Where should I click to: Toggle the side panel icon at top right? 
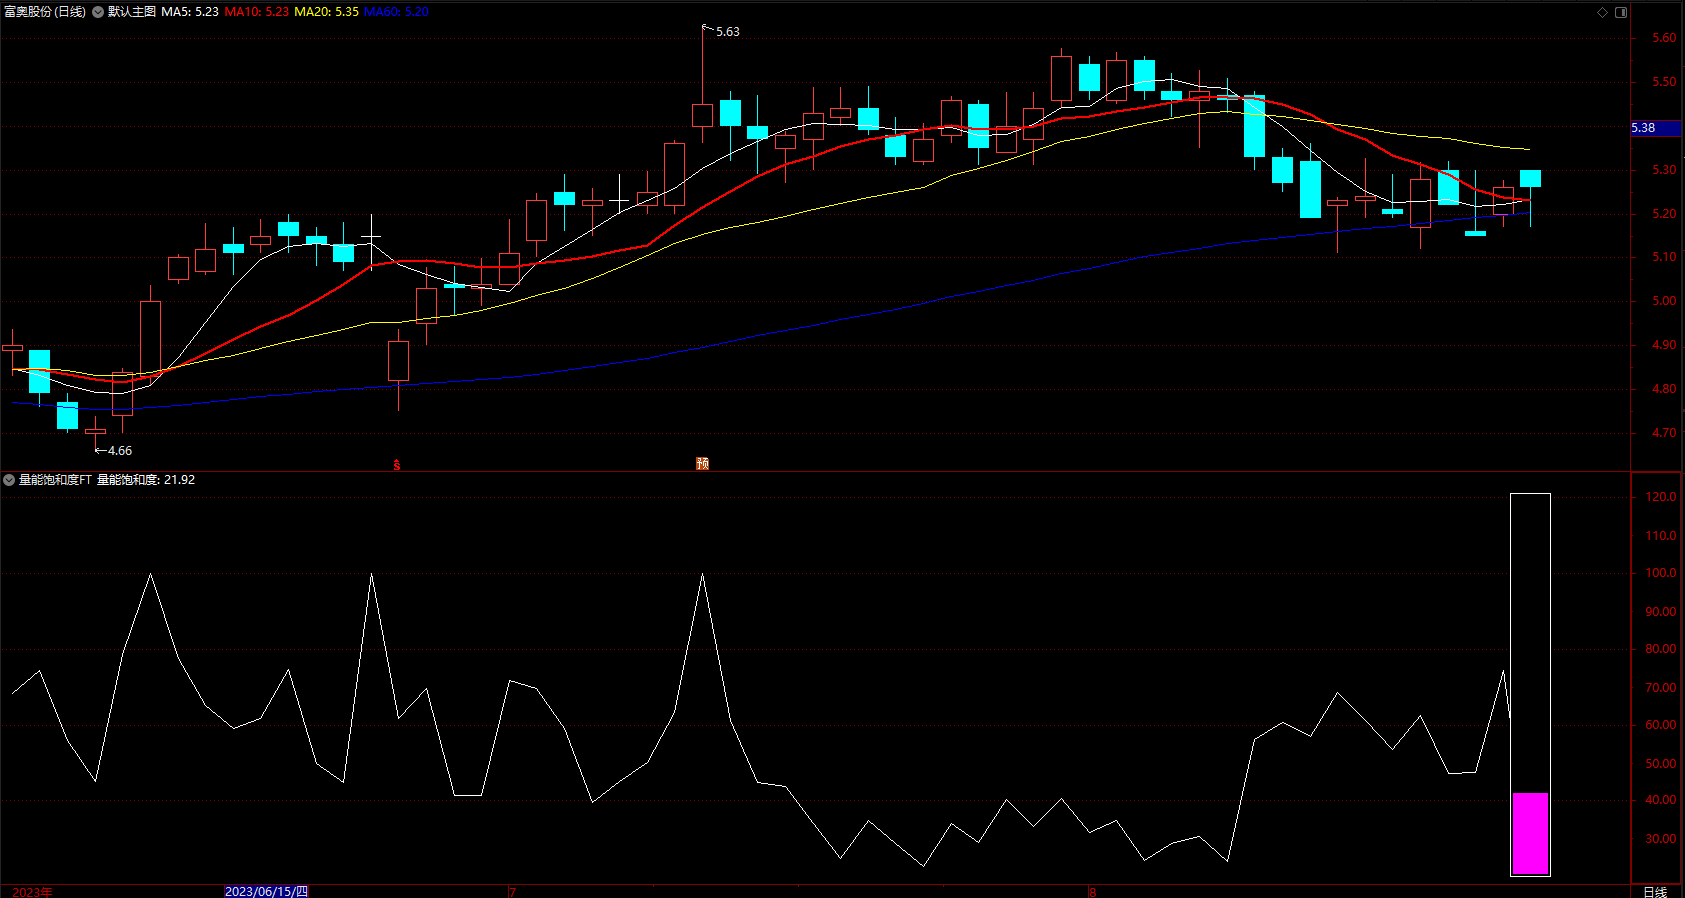[1621, 12]
